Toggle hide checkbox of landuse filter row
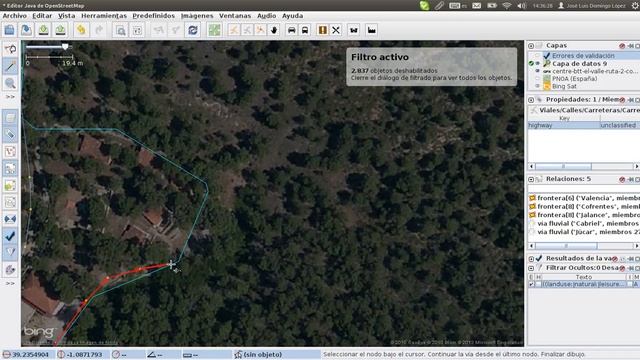Viewport: 640px width, 360px height. pyautogui.click(x=538, y=284)
